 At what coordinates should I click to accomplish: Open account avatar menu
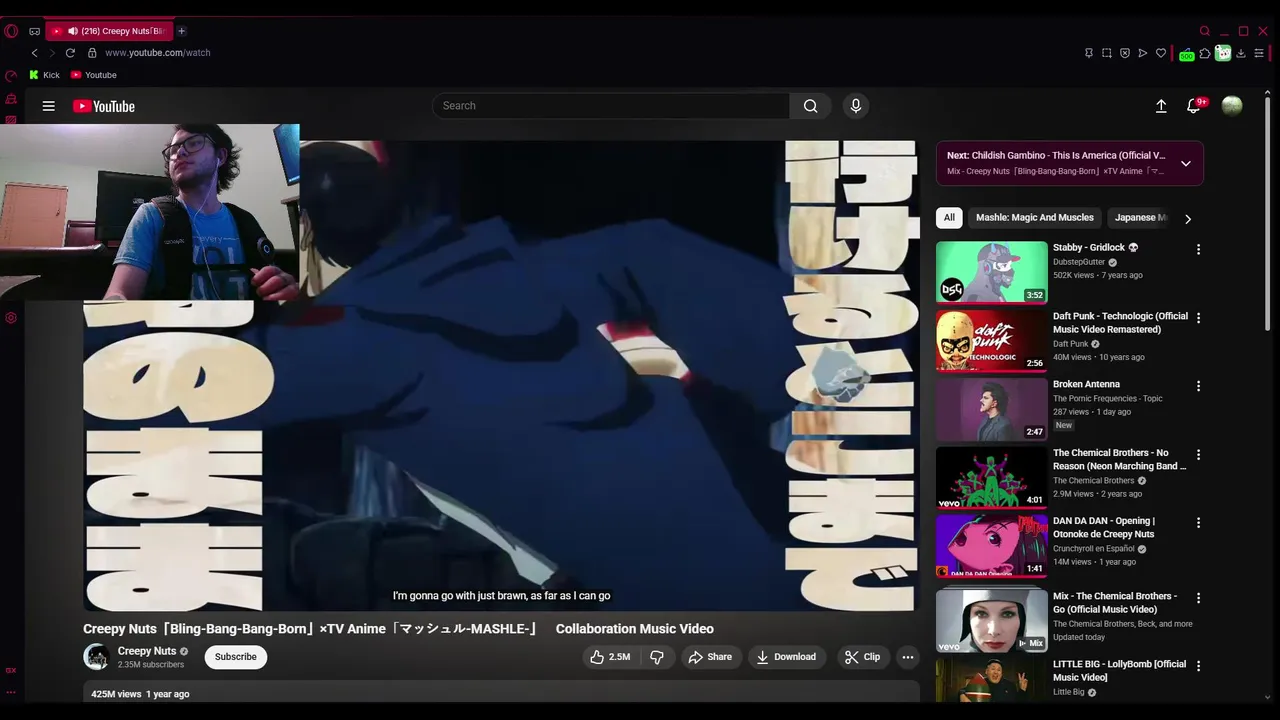coord(1232,106)
